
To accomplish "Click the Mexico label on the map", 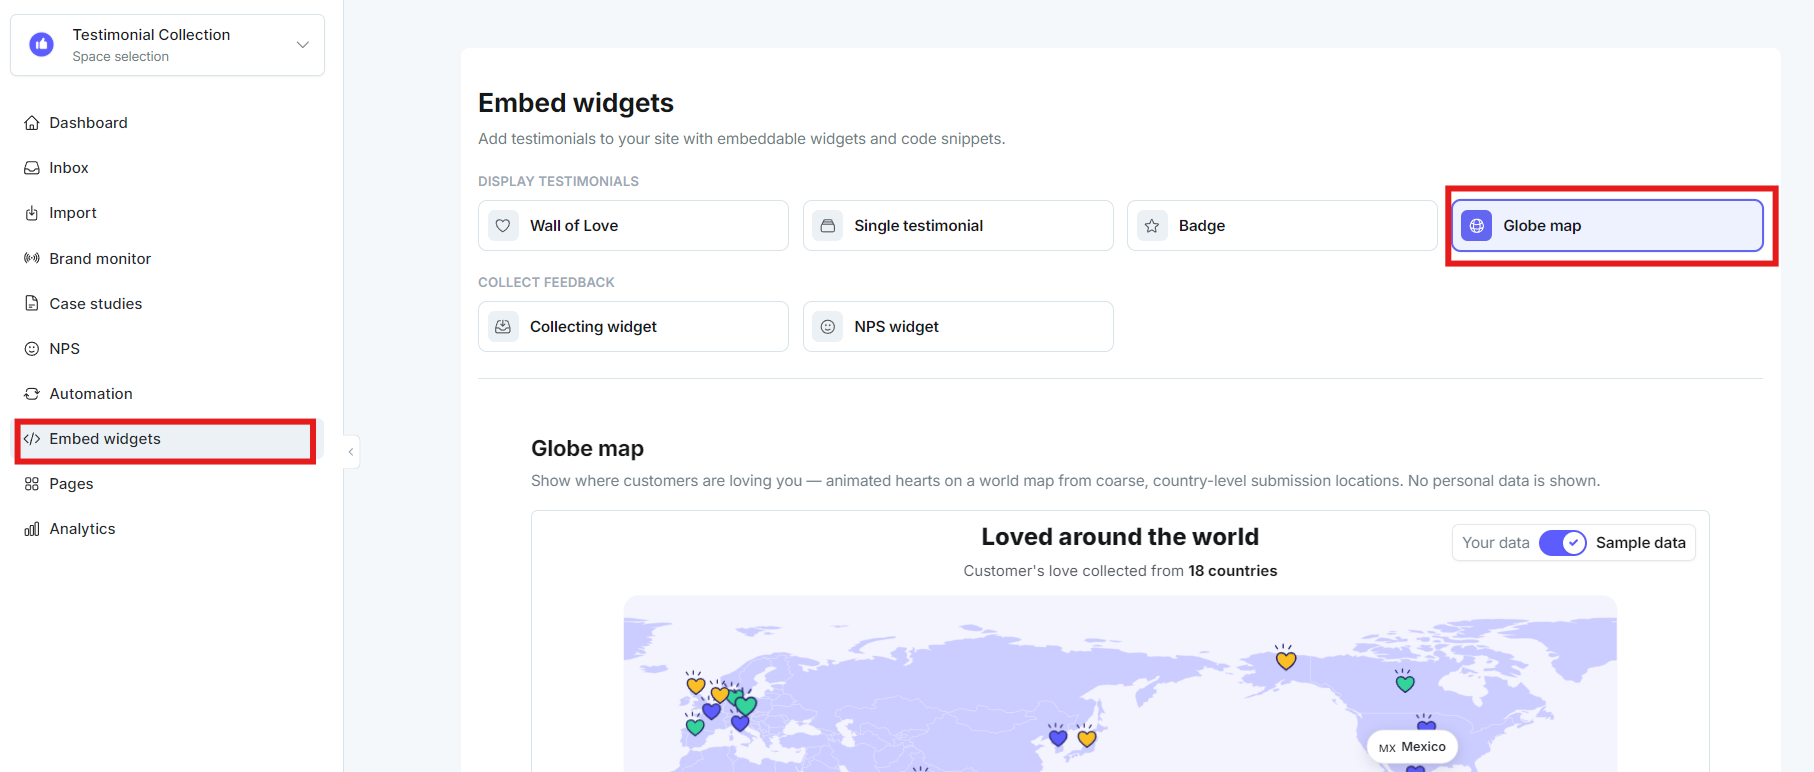I will [1412, 747].
